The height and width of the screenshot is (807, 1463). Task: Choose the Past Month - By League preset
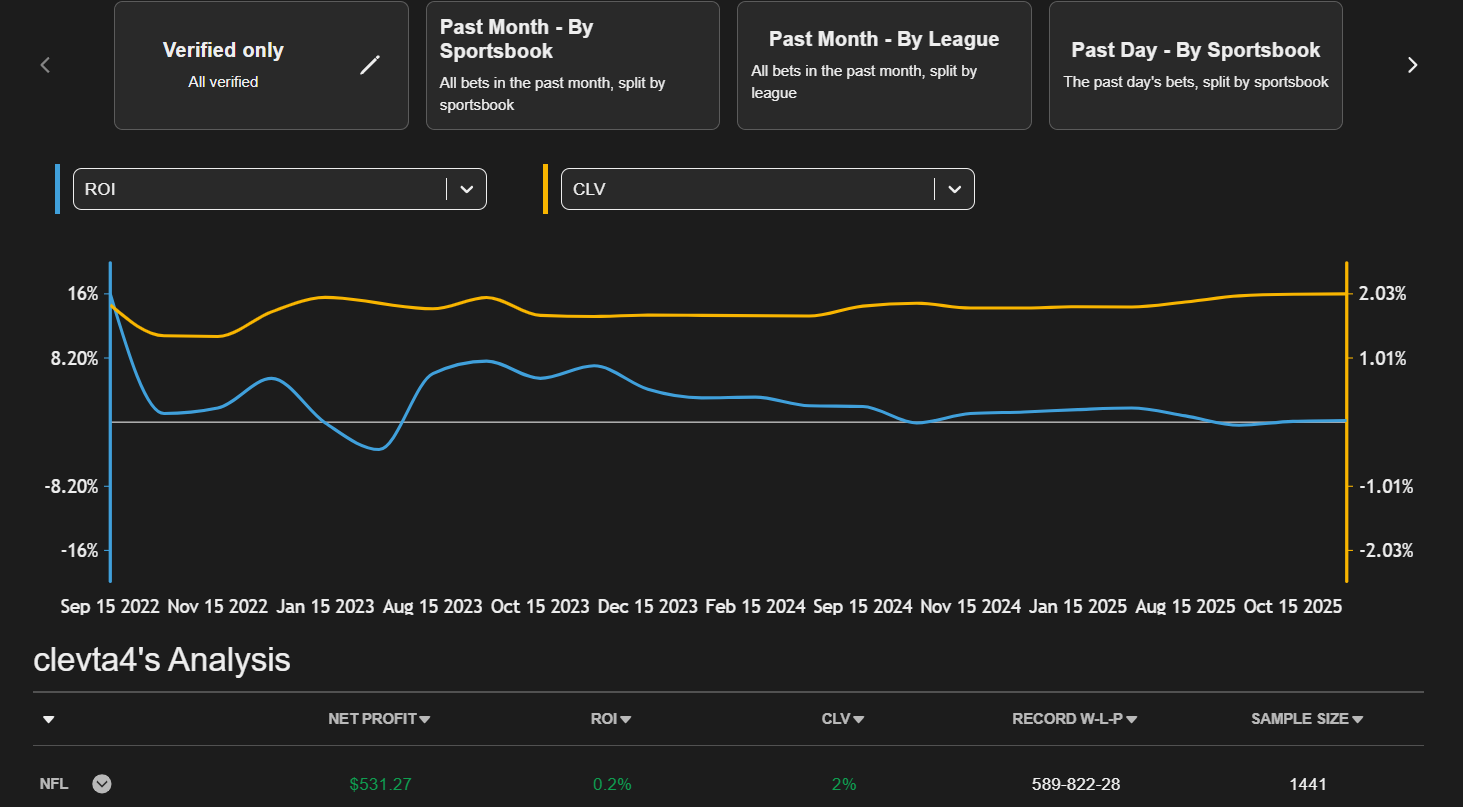(x=883, y=65)
